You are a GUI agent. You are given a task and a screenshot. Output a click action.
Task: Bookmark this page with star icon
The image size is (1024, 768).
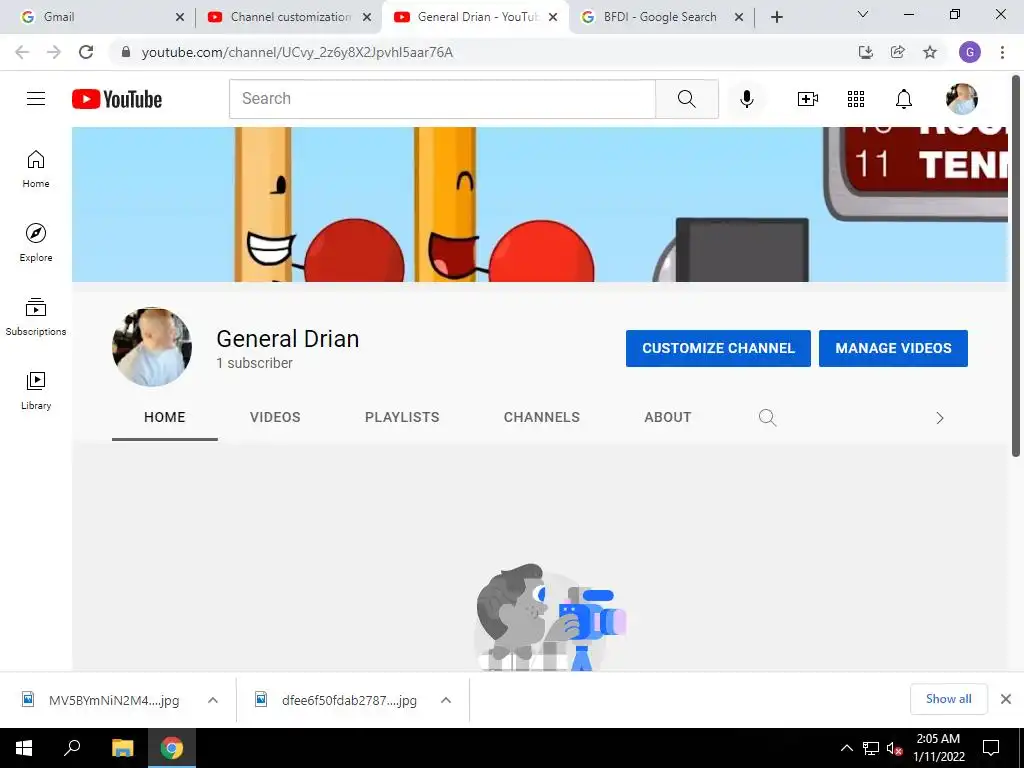coord(930,52)
